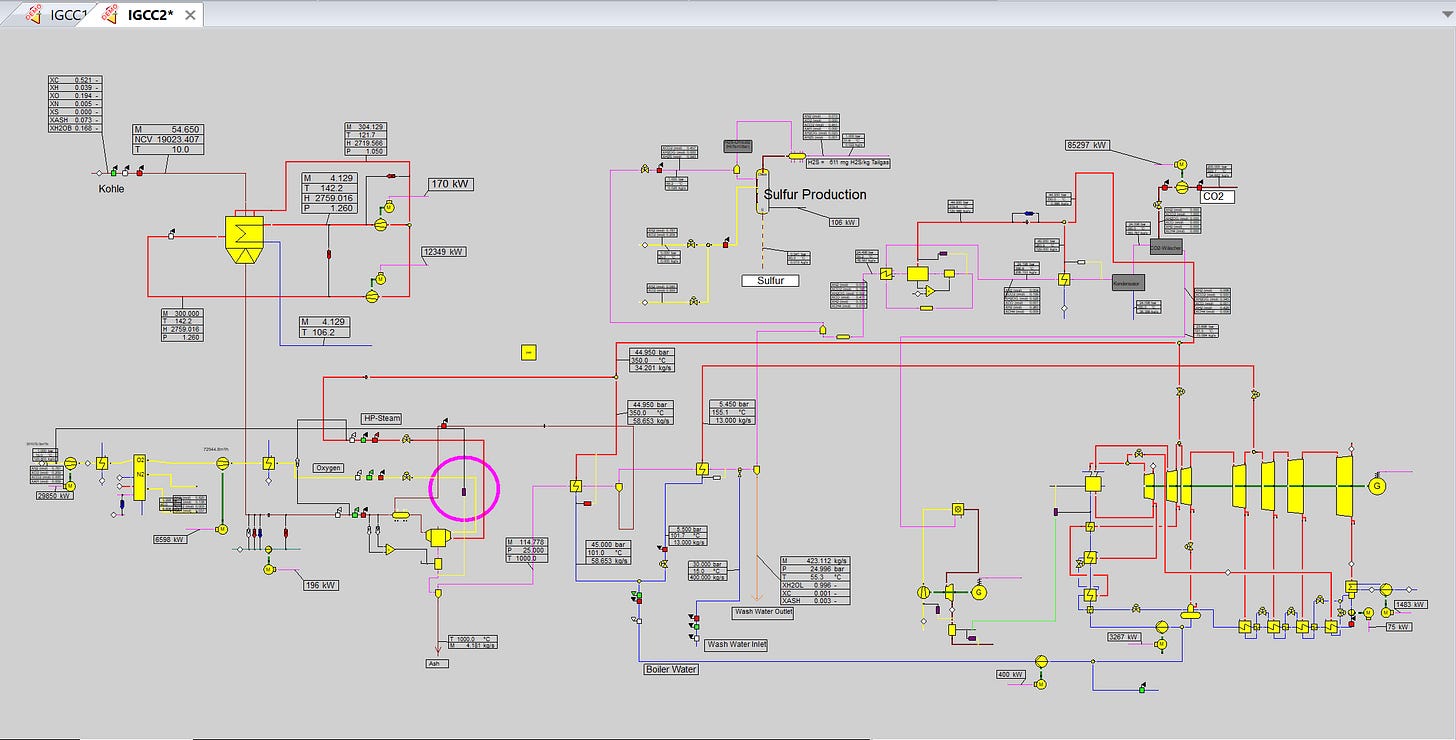Select the CO2 output label
This screenshot has width=1456, height=740.
(1218, 197)
